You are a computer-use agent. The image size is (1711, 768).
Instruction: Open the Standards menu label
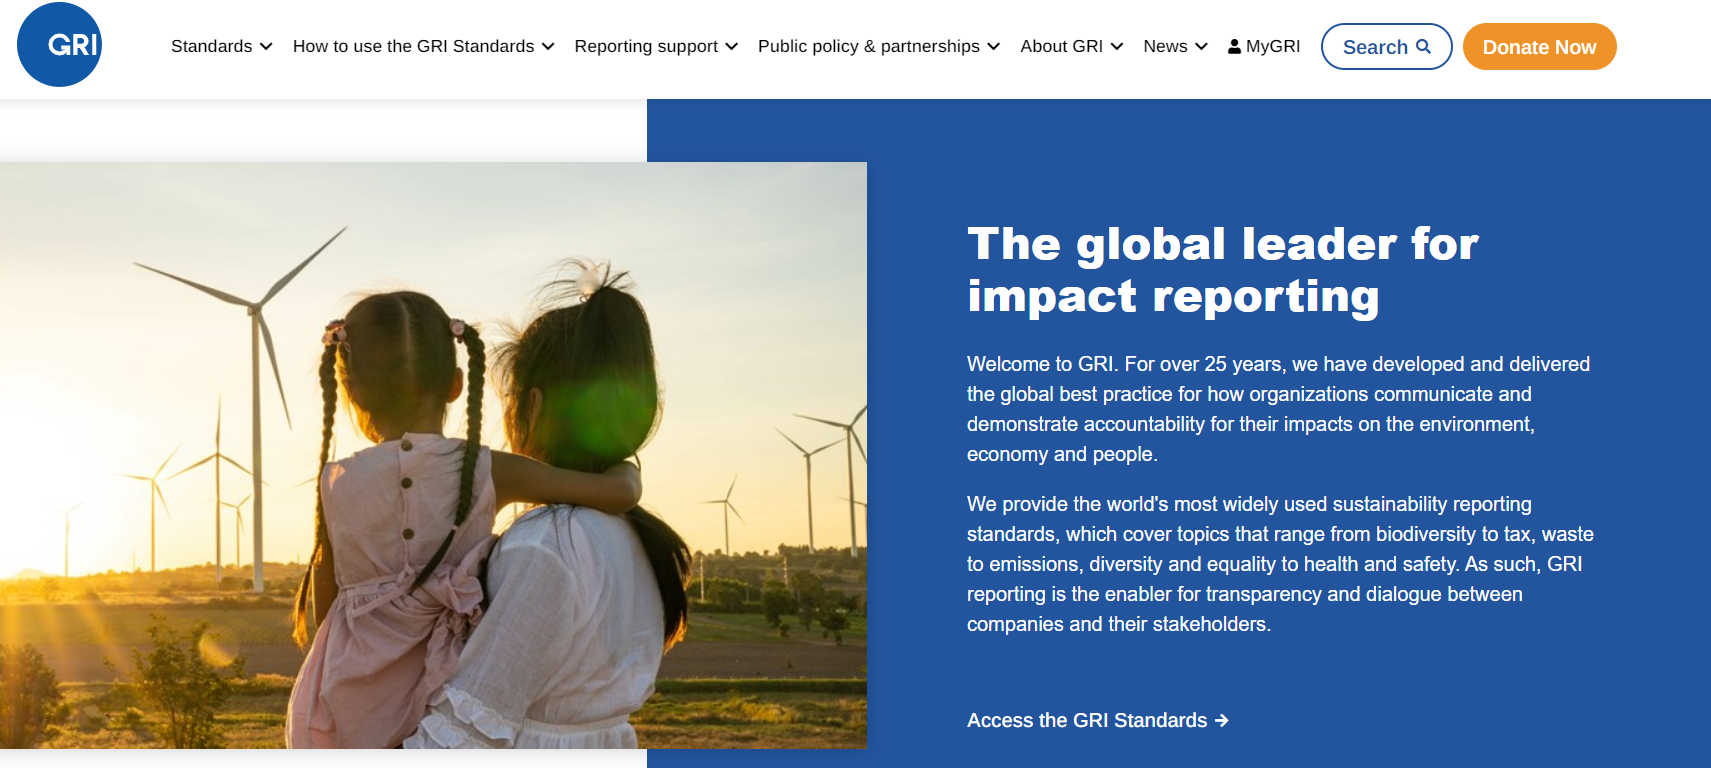[211, 46]
